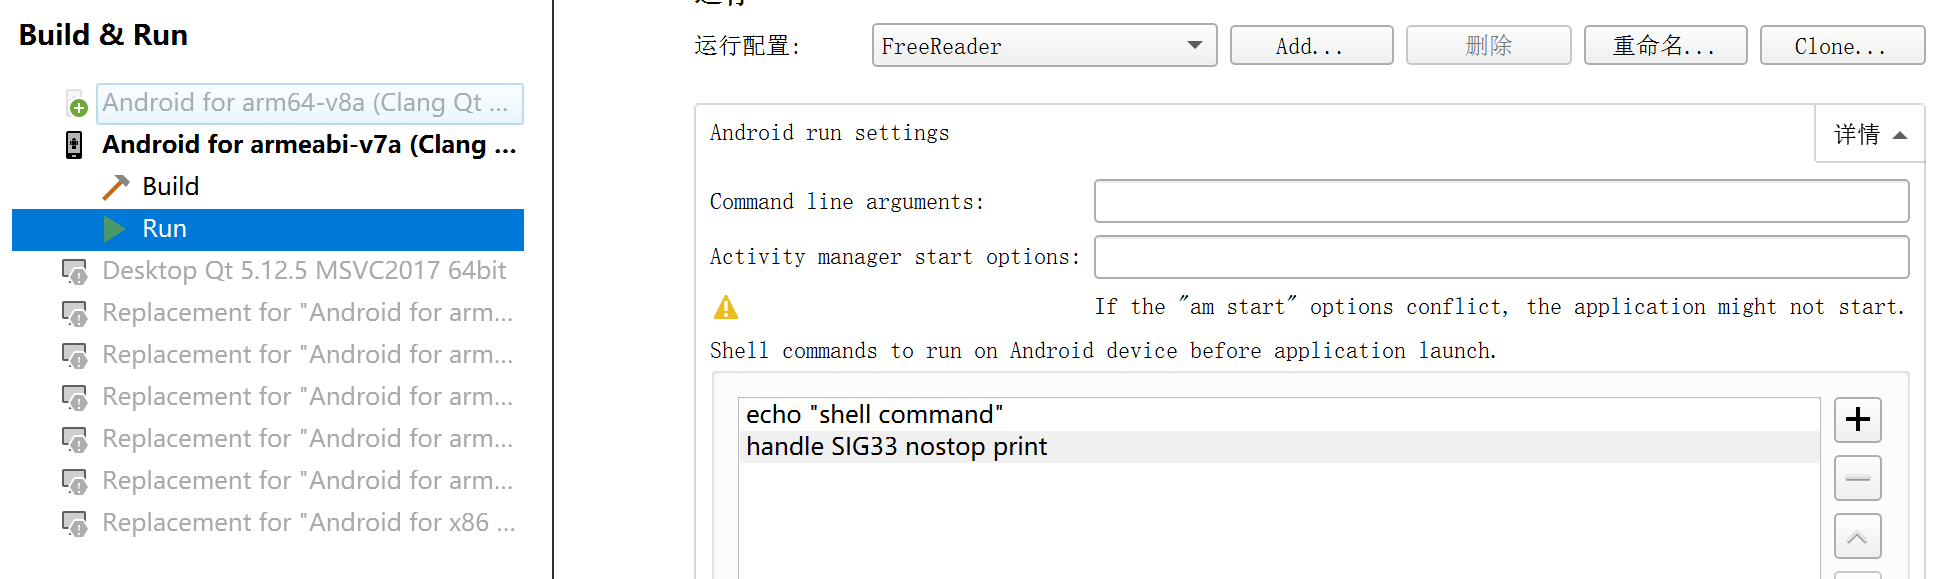This screenshot has height=579, width=1933.
Task: Click the phone icon for Android armeabi-v7a kit
Action: [74, 145]
